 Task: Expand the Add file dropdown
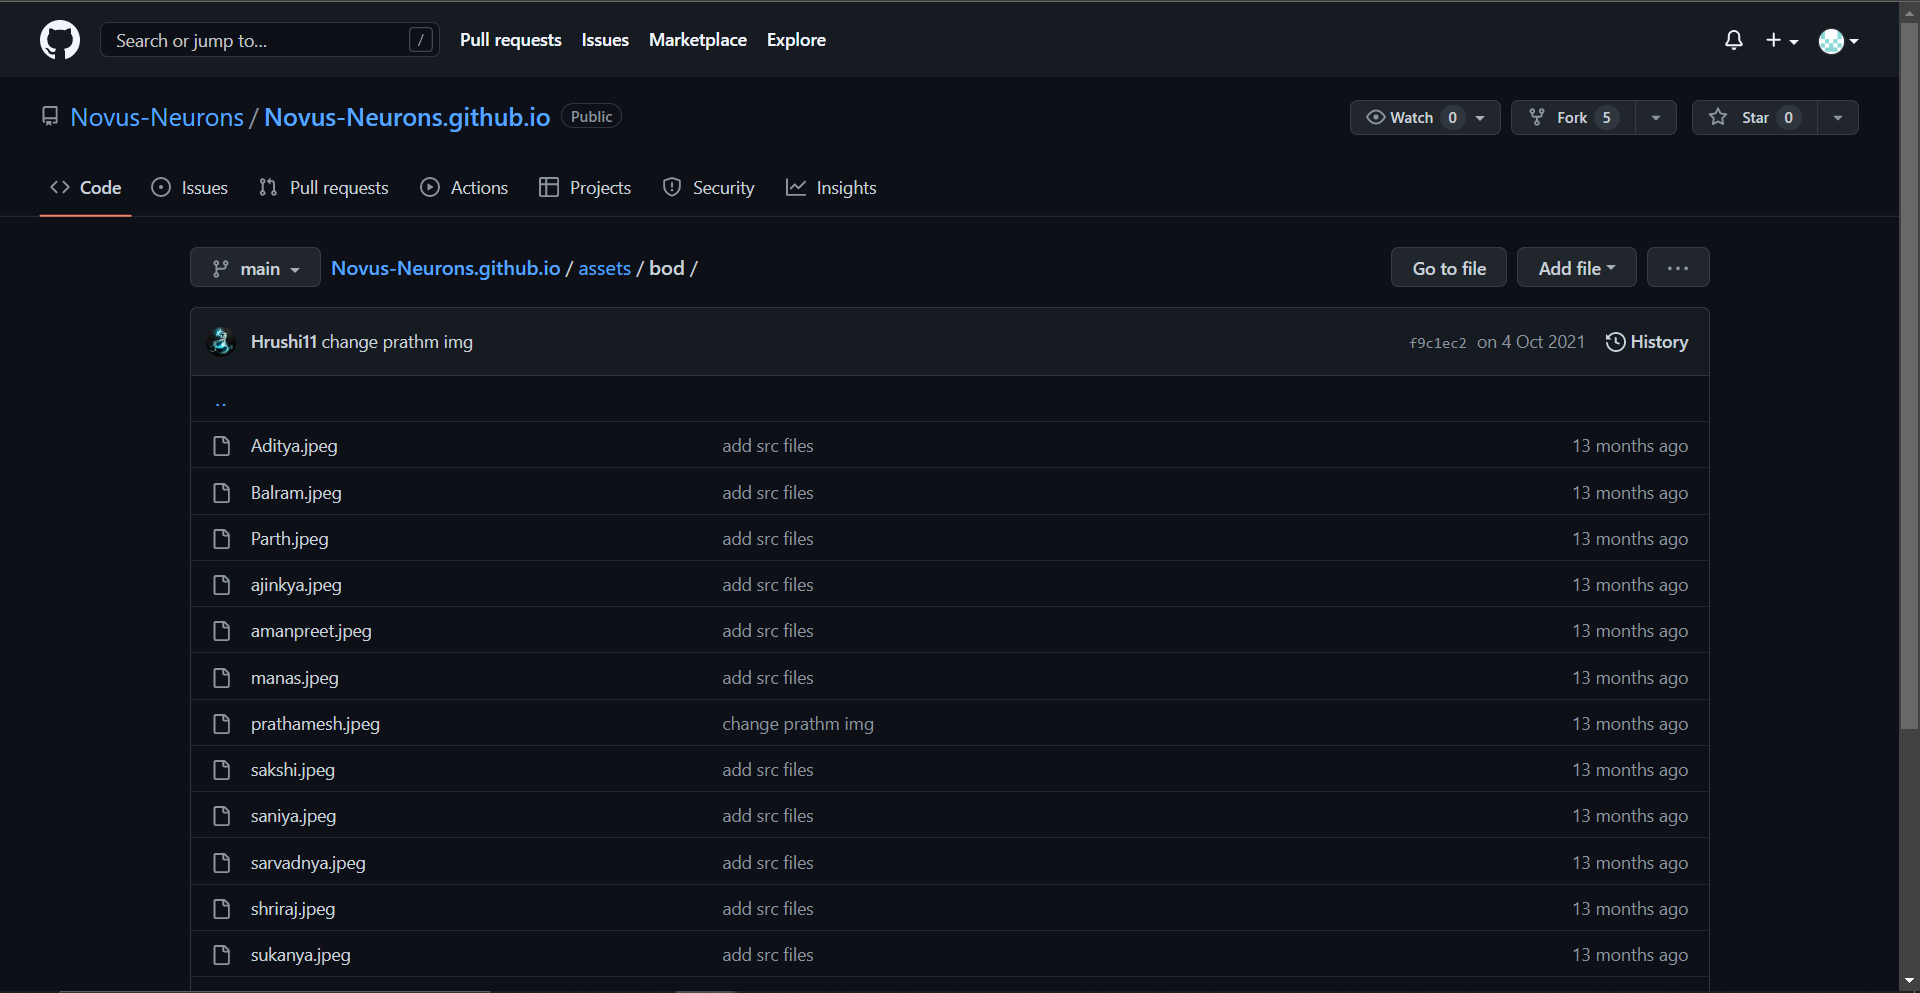pyautogui.click(x=1576, y=267)
